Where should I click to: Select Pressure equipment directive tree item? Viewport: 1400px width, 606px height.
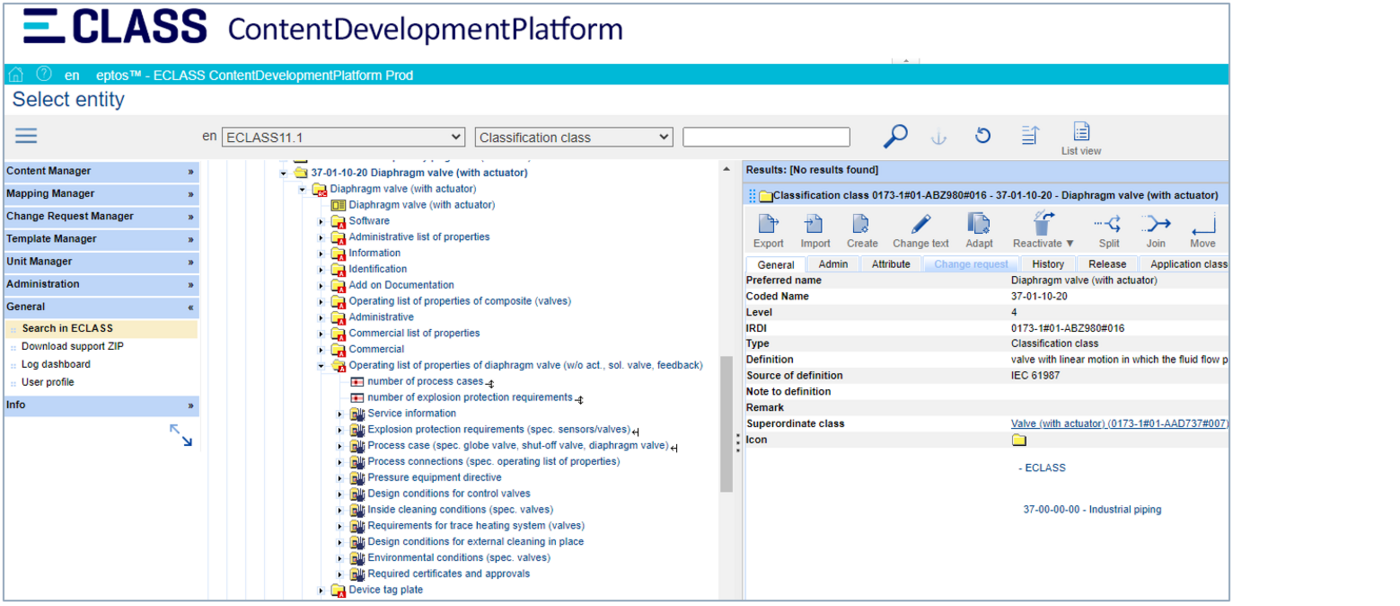[434, 478]
